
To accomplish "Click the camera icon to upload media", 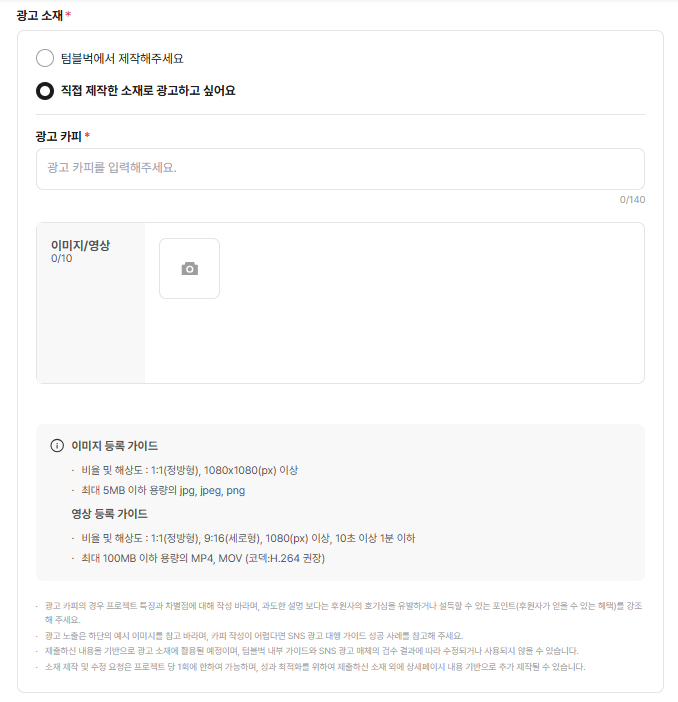I will [x=189, y=268].
